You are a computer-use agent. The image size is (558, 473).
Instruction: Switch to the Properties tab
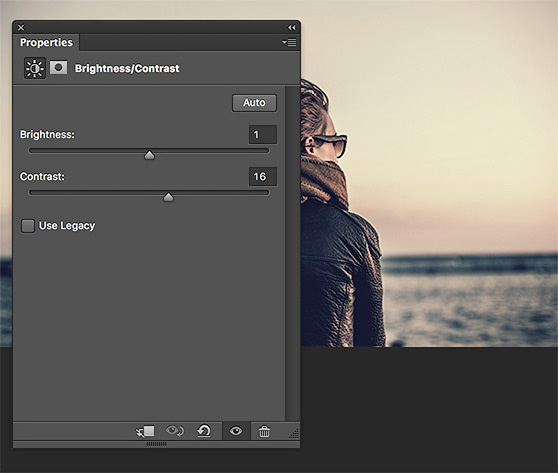coord(46,42)
